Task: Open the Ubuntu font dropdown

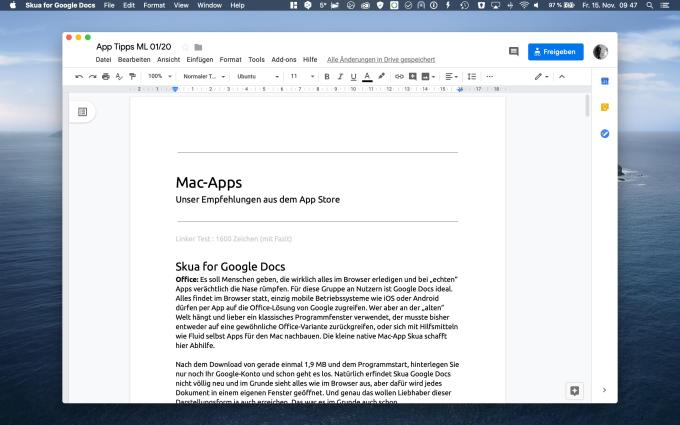Action: pos(258,77)
